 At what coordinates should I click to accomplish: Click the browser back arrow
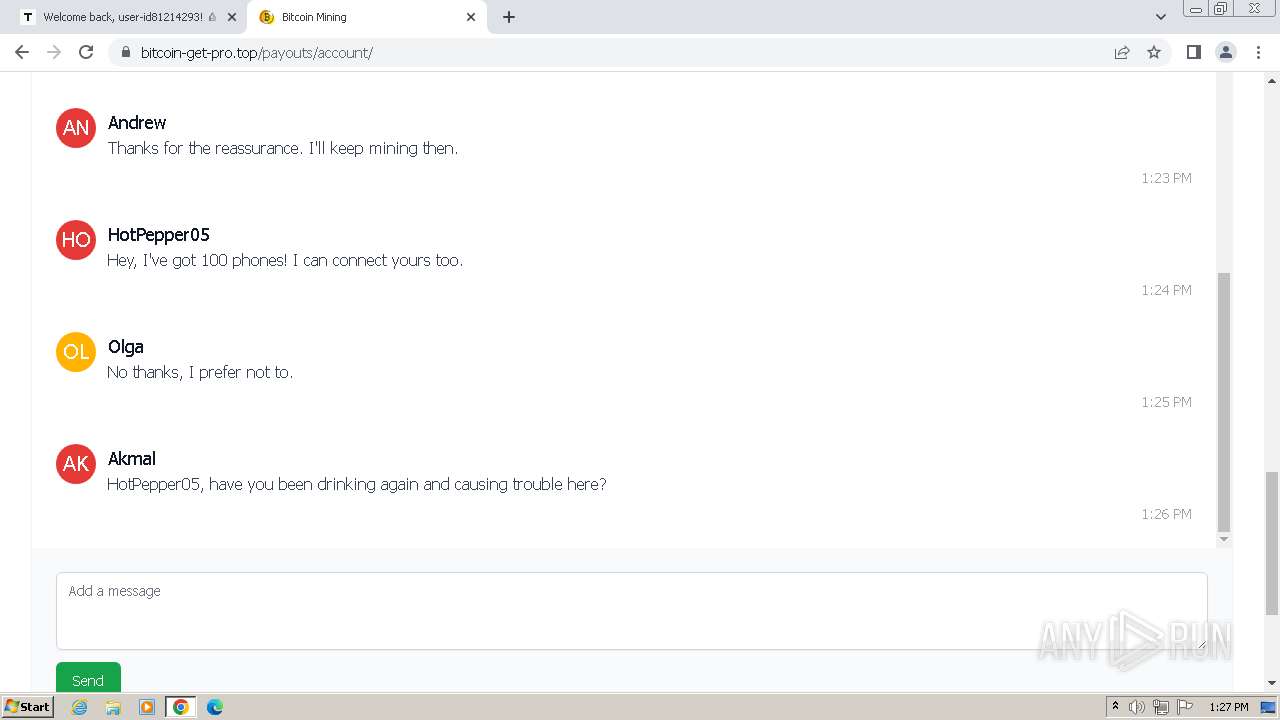tap(22, 52)
